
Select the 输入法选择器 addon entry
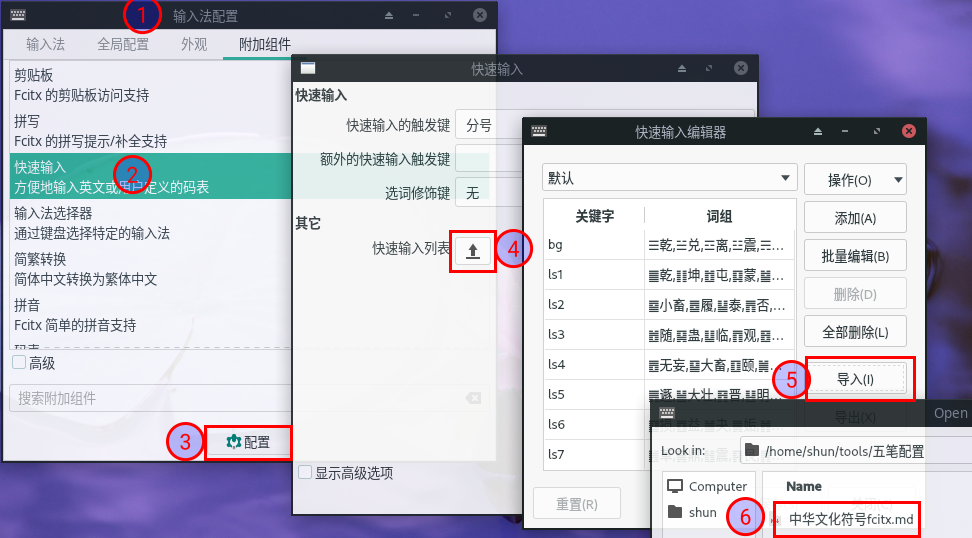(151, 223)
